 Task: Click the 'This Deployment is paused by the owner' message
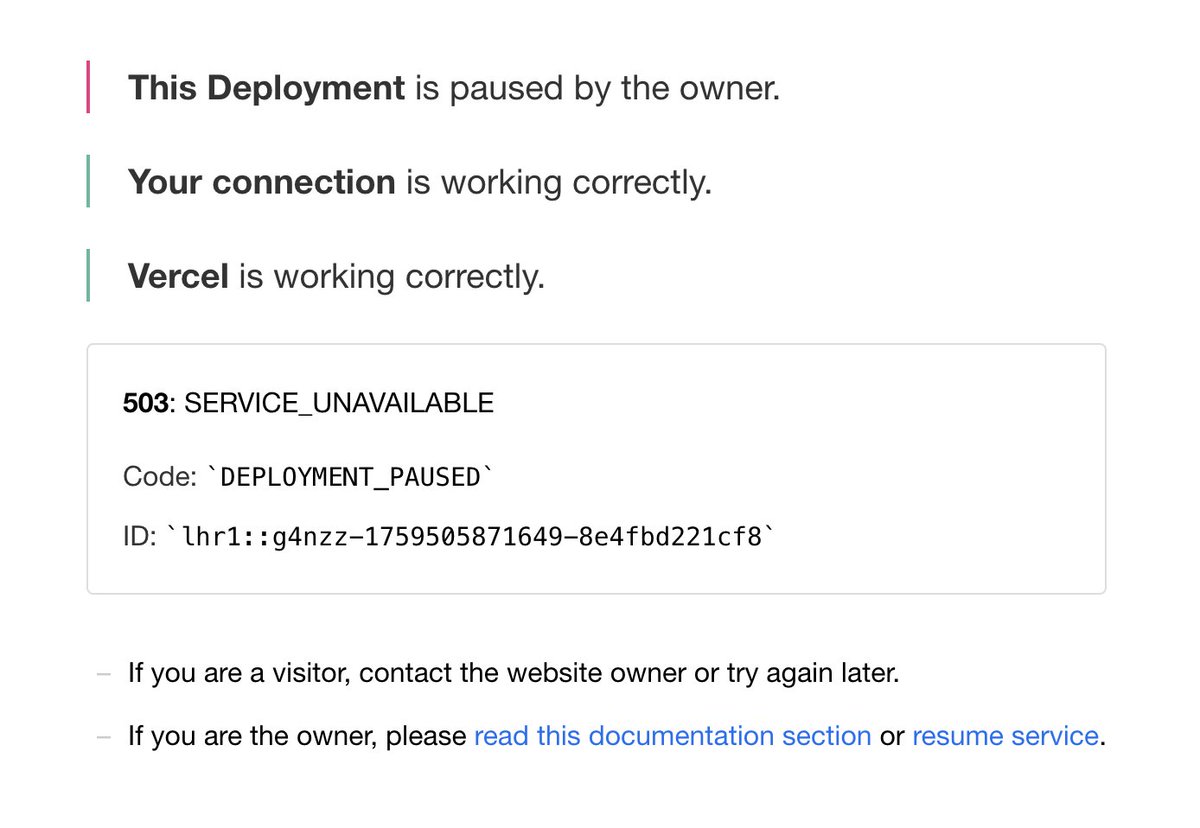(x=453, y=89)
